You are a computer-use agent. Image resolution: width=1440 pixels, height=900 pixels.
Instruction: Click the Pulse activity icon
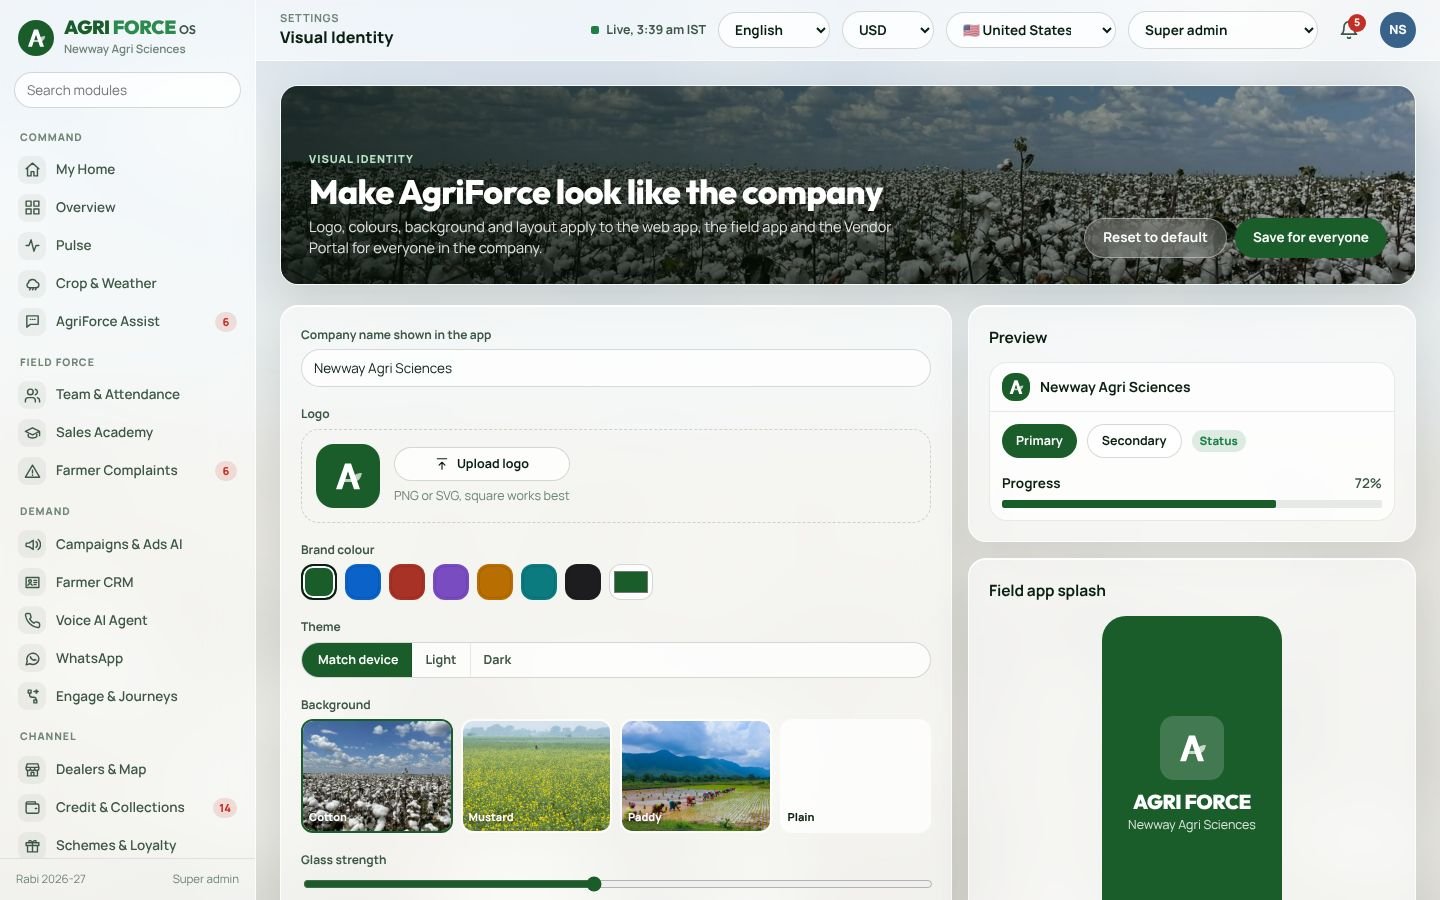click(33, 246)
